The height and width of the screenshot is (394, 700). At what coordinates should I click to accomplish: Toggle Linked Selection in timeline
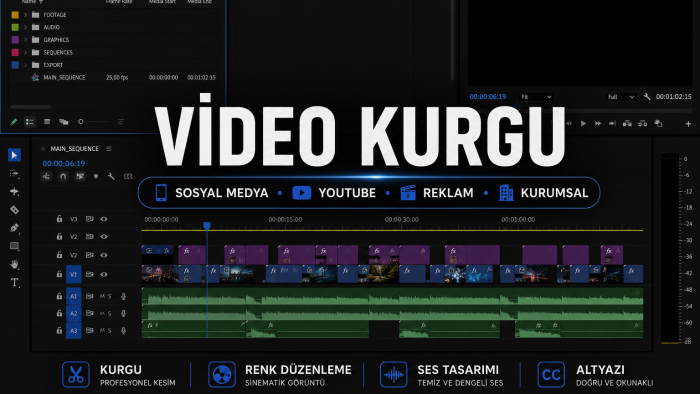click(x=80, y=176)
